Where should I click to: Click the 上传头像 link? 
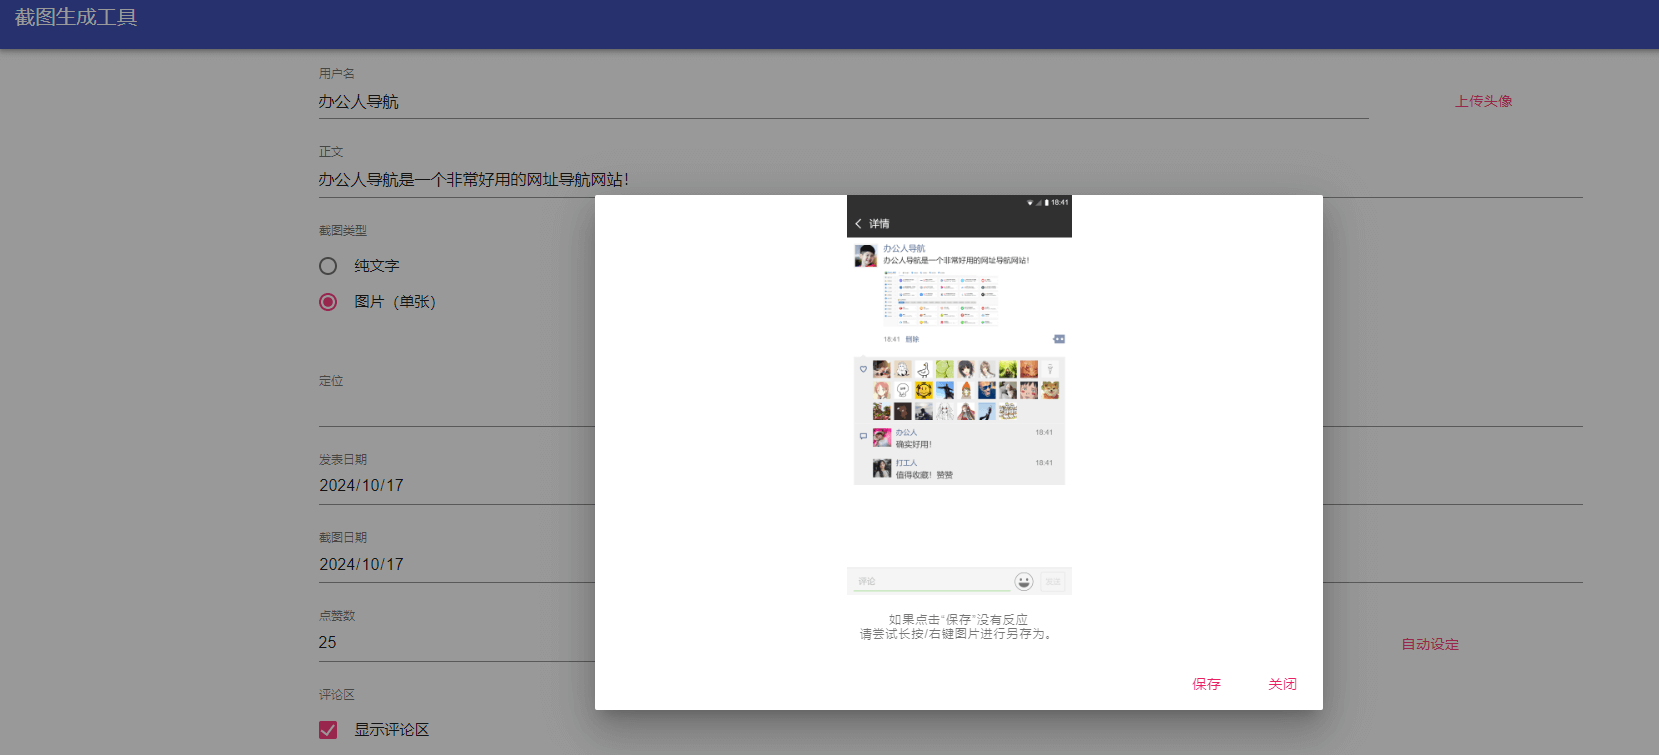(x=1483, y=101)
